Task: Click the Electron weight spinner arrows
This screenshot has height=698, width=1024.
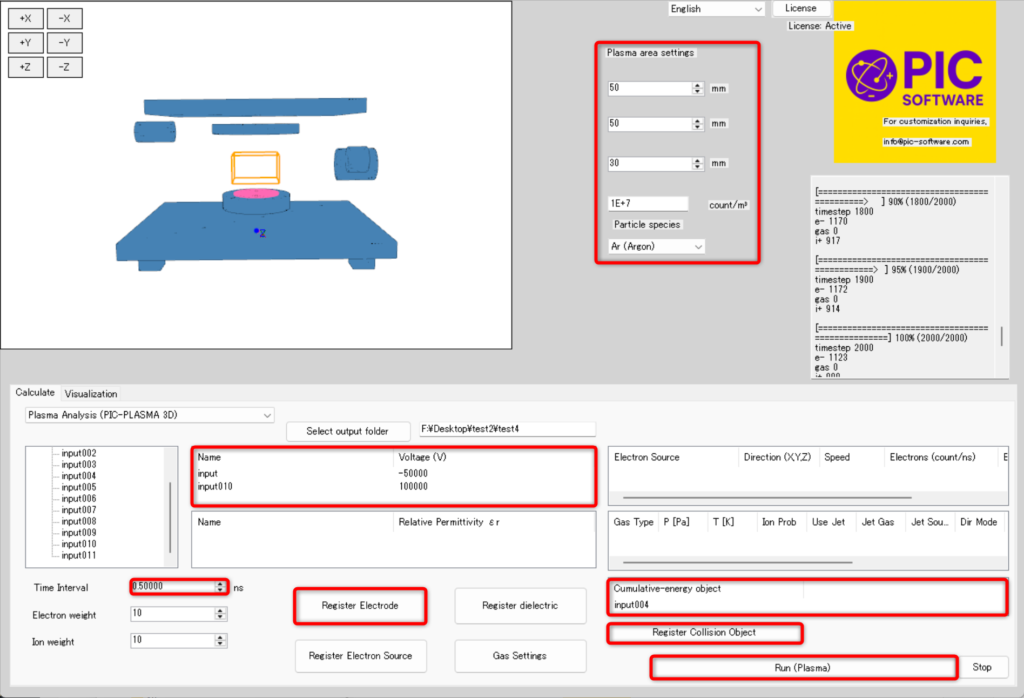Action: point(220,614)
